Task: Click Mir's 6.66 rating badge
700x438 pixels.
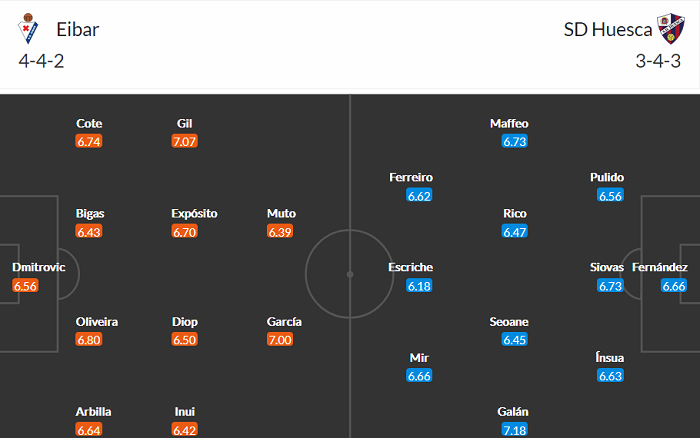Action: 419,375
